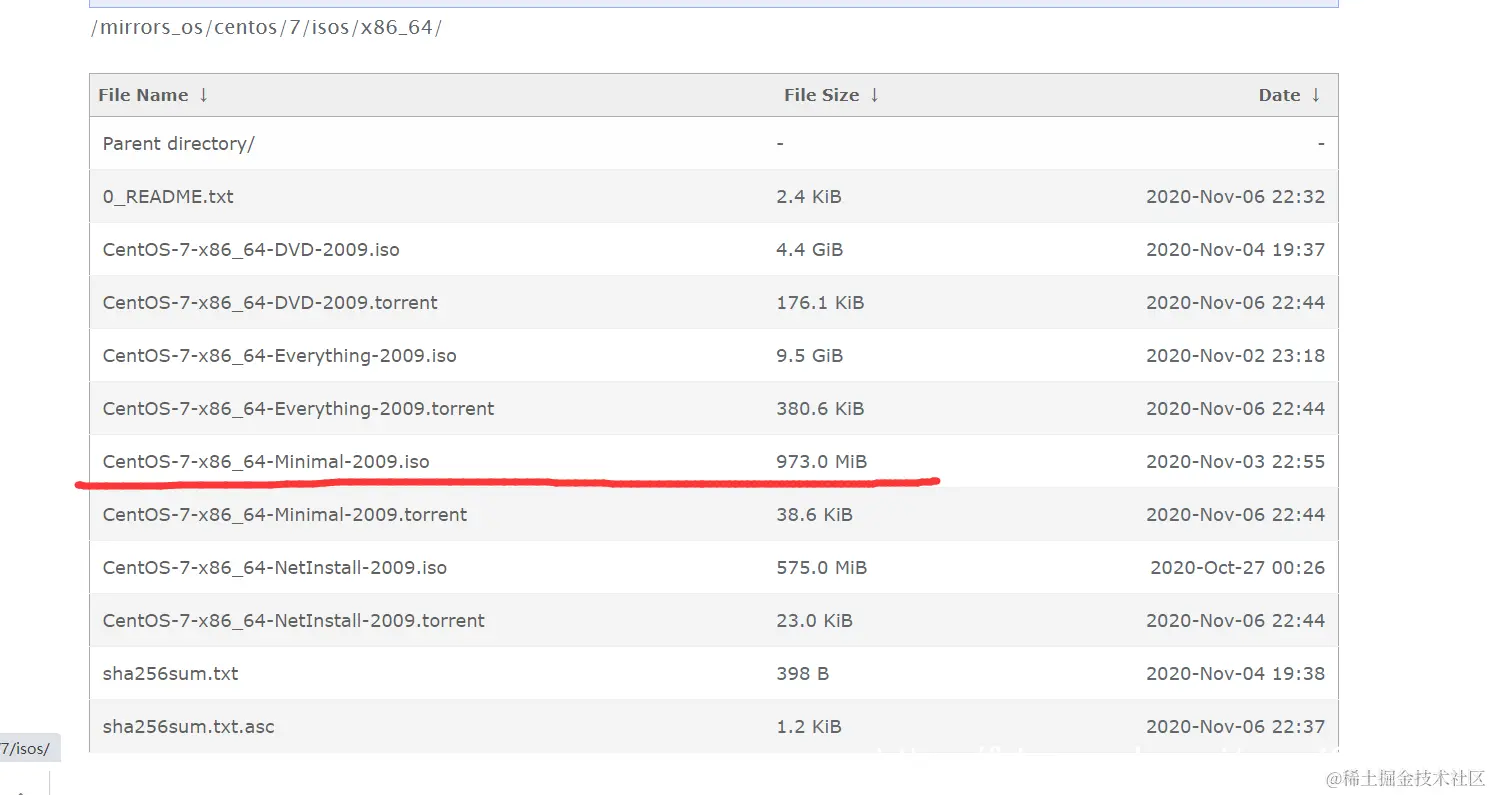The height and width of the screenshot is (795, 1492).
Task: Open the sha256sum.txt file
Action: click(171, 674)
